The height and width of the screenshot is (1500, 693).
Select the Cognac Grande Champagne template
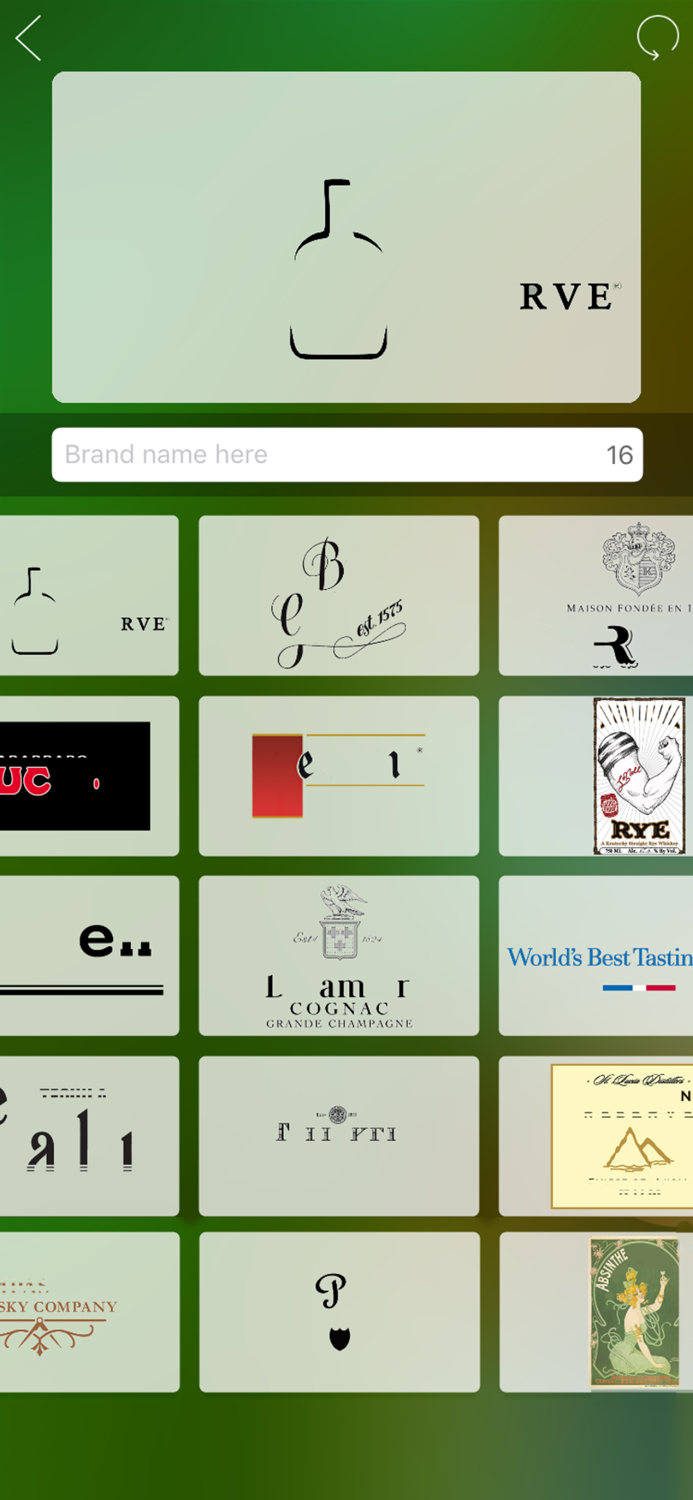coord(339,955)
